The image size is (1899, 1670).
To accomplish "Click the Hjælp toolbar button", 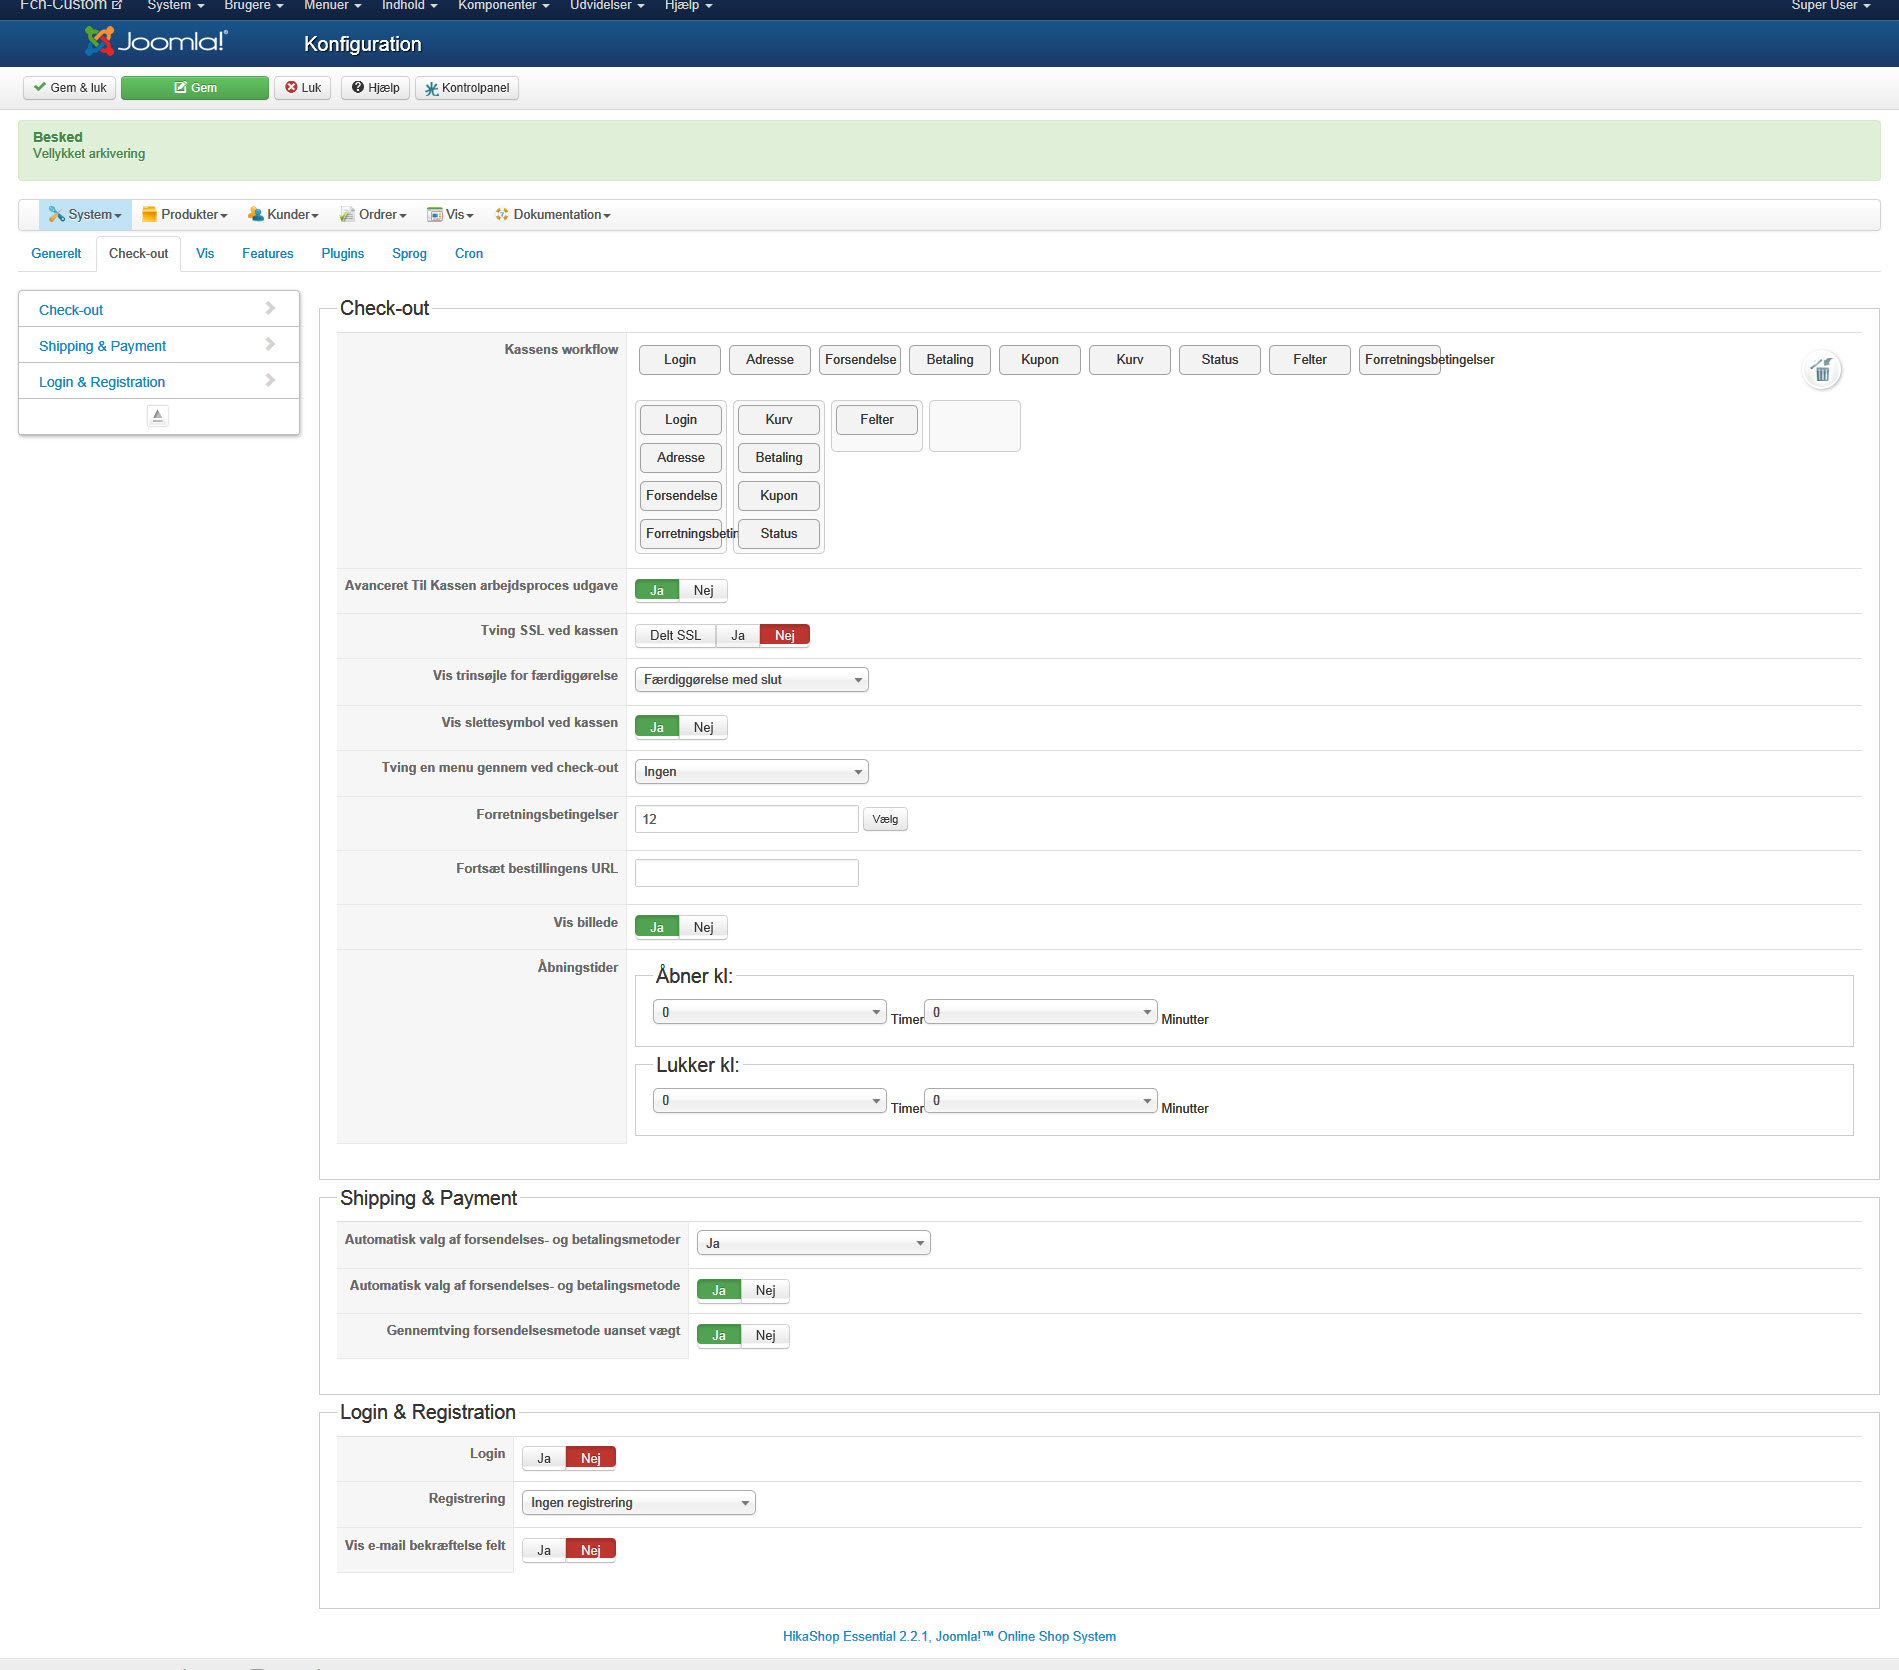I will coord(376,88).
